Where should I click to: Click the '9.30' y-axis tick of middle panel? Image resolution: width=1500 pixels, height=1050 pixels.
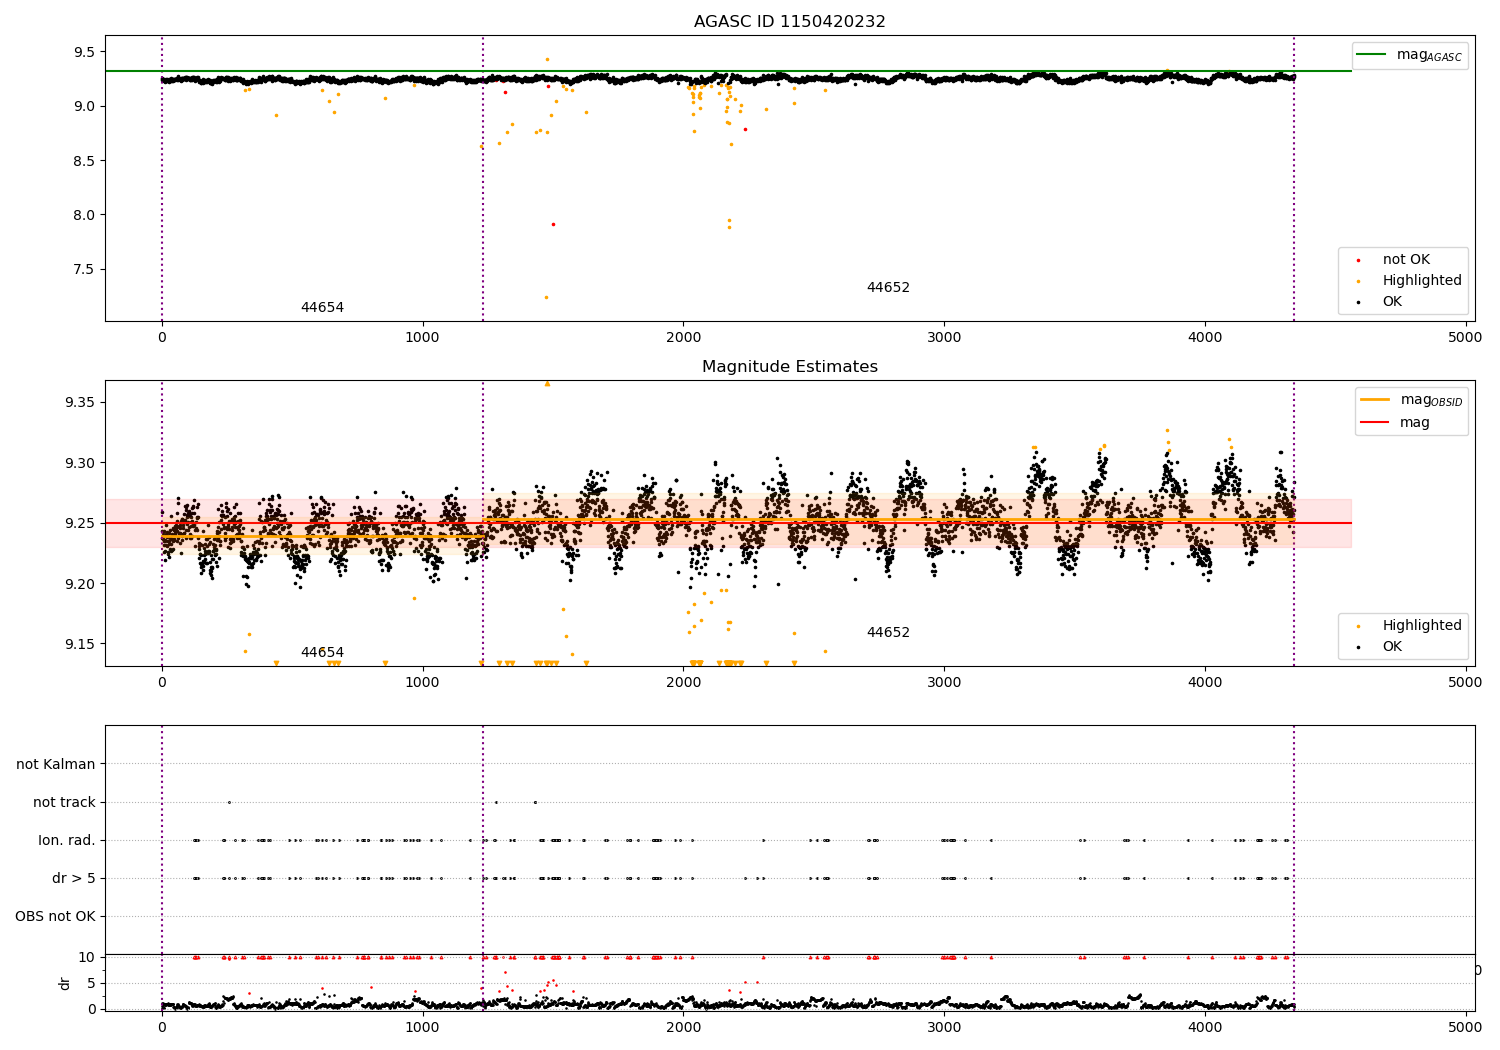(x=81, y=463)
